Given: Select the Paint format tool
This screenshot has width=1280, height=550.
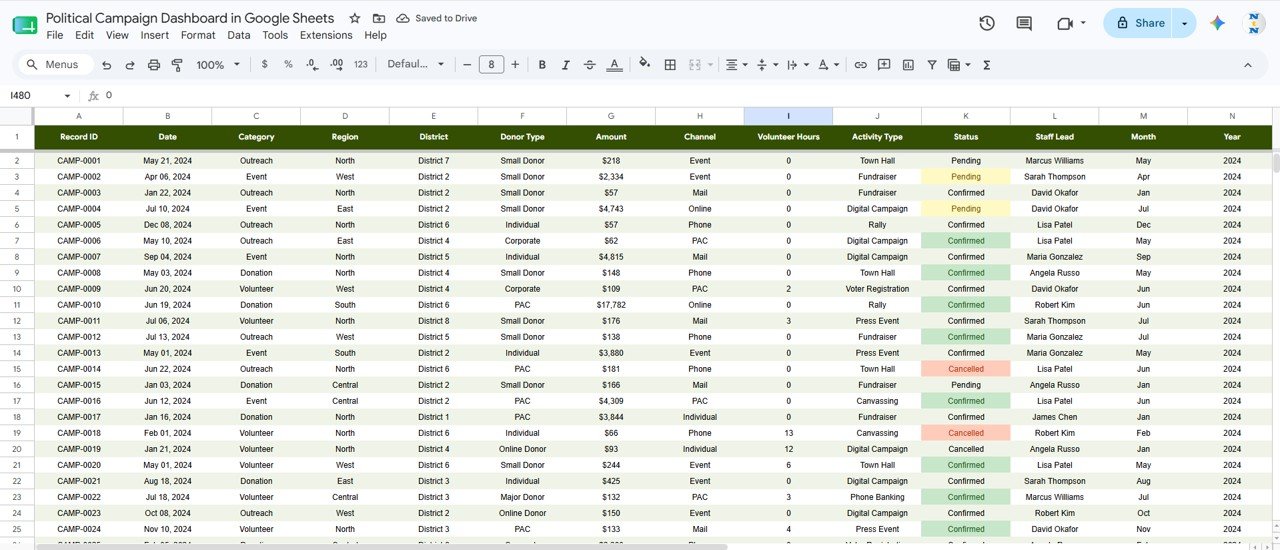Looking at the screenshot, I should click(x=177, y=65).
